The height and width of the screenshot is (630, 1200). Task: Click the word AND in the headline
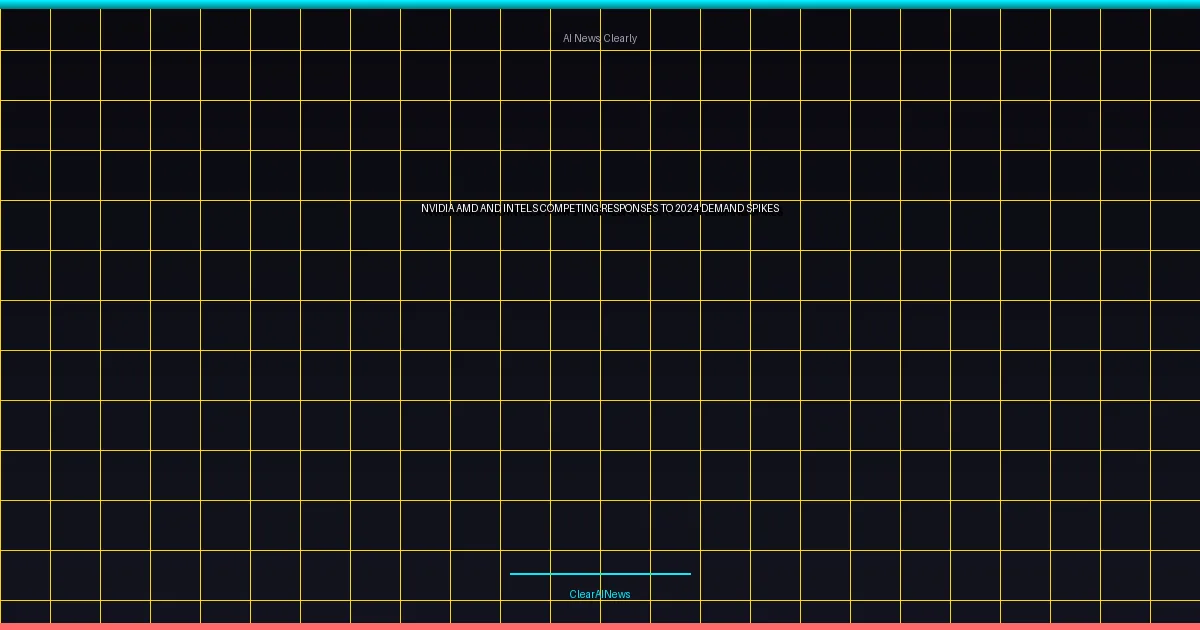click(x=490, y=208)
